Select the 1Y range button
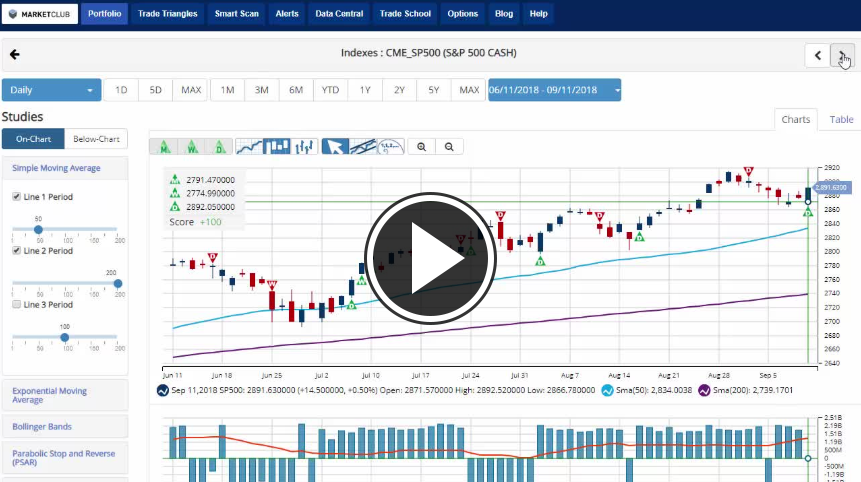This screenshot has width=861, height=482. [365, 90]
